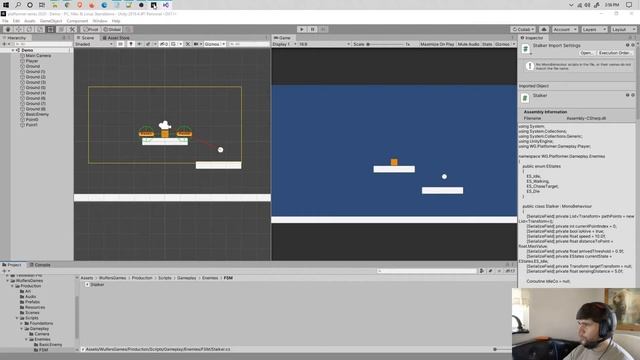Open the custom editor tools icon
The height and width of the screenshot is (360, 640).
72,29
